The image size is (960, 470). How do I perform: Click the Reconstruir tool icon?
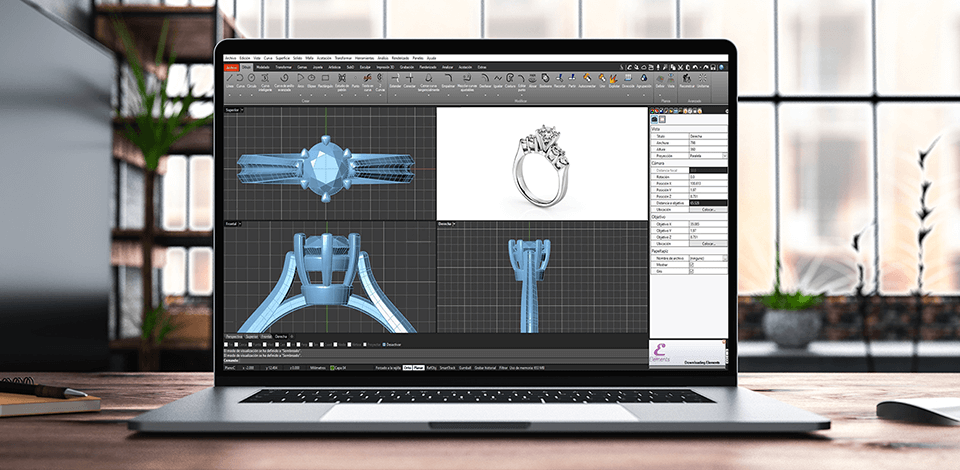[x=687, y=78]
